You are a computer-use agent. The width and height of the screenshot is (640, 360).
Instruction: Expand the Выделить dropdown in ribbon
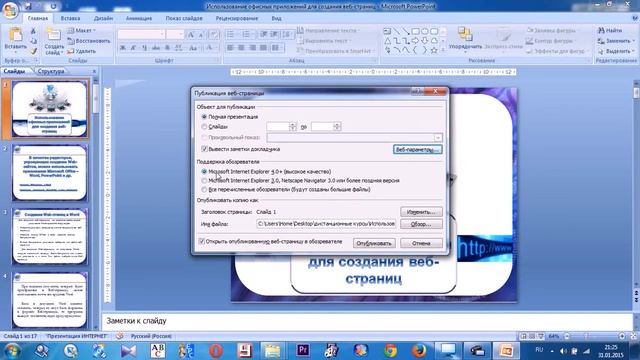[633, 51]
